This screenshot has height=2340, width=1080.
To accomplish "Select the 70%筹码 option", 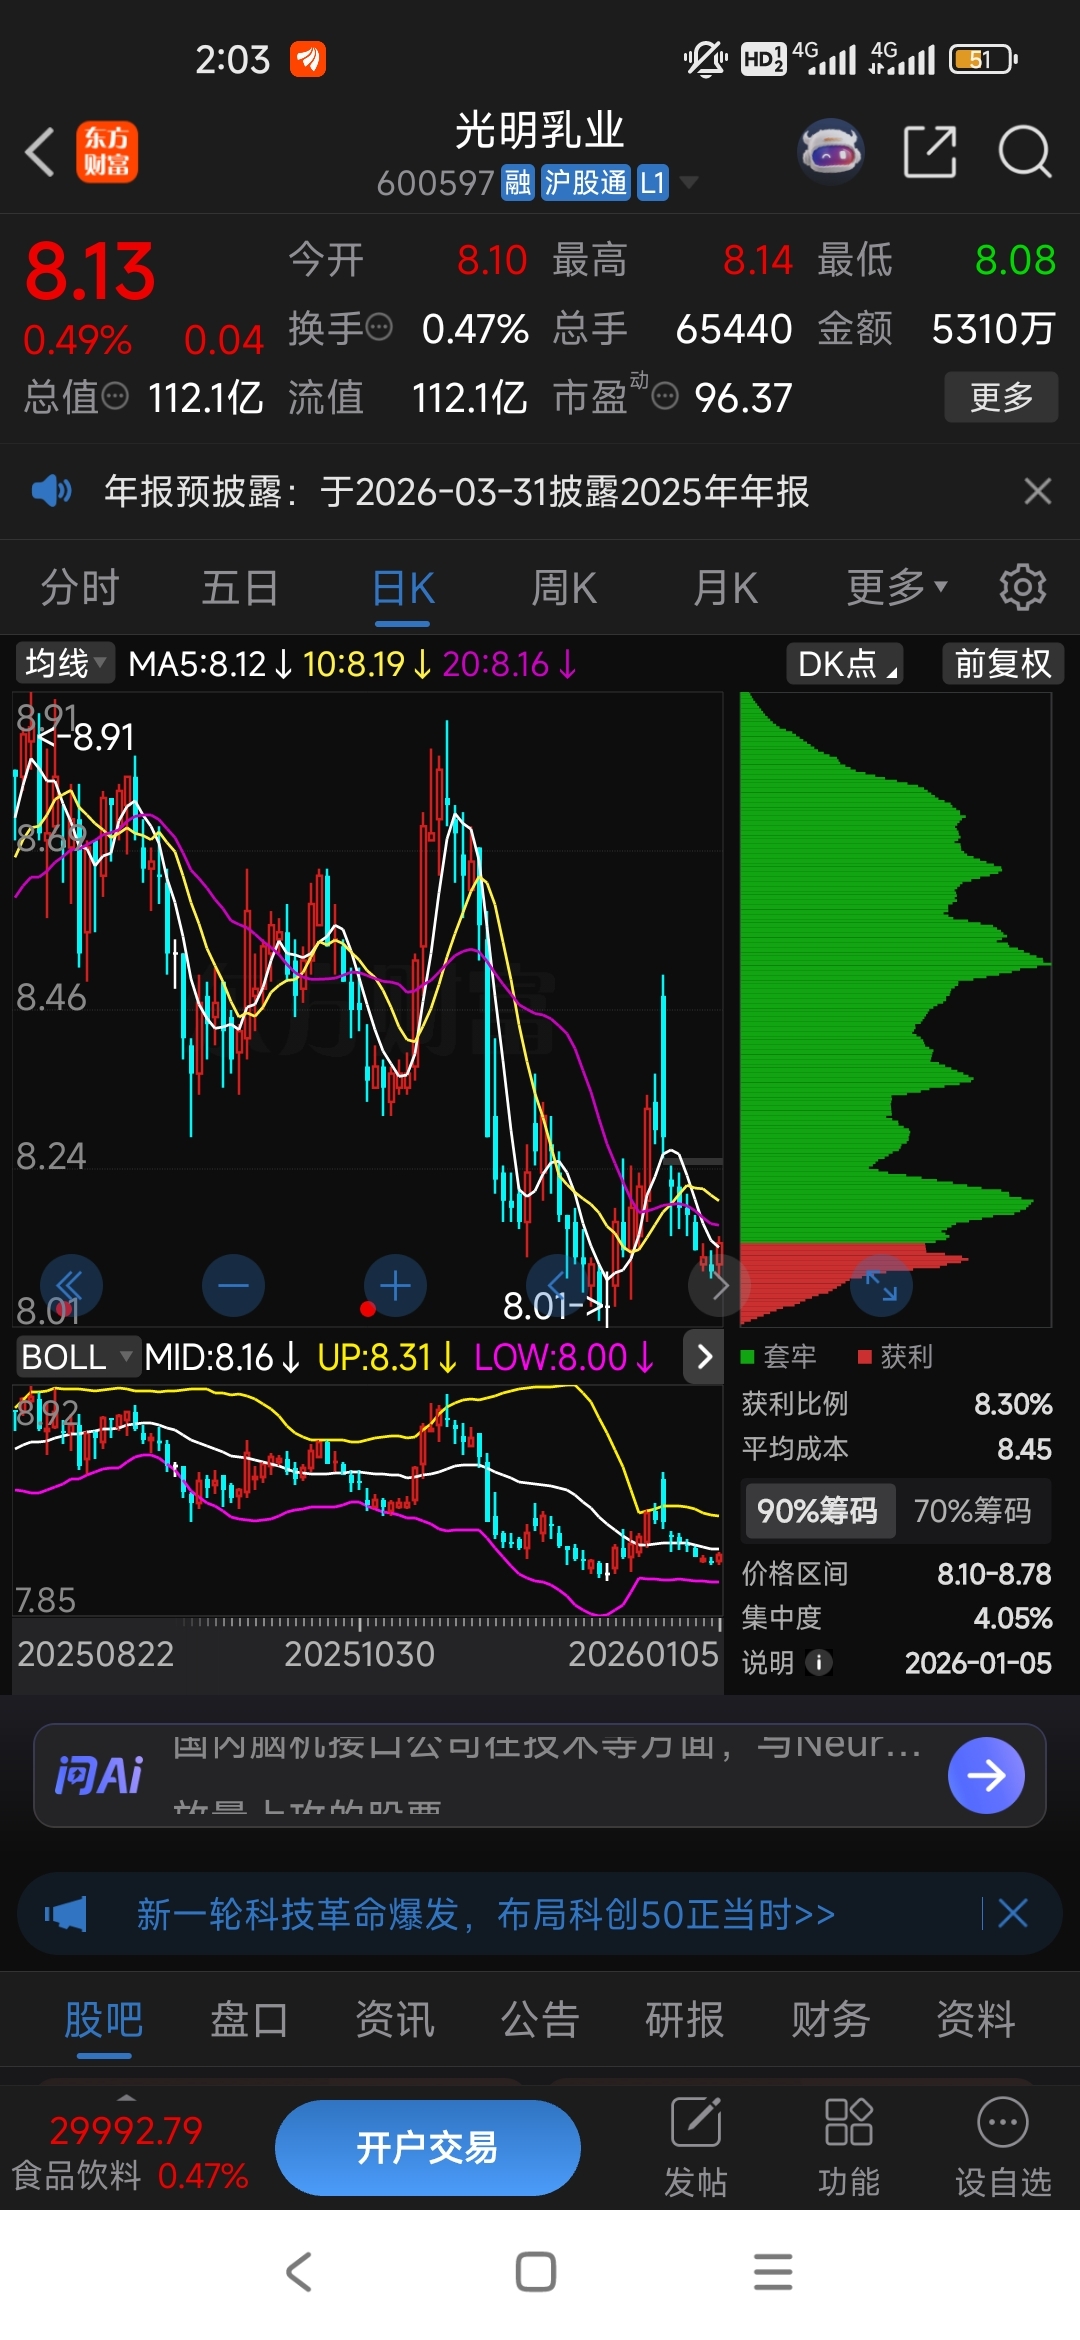I will point(972,1510).
